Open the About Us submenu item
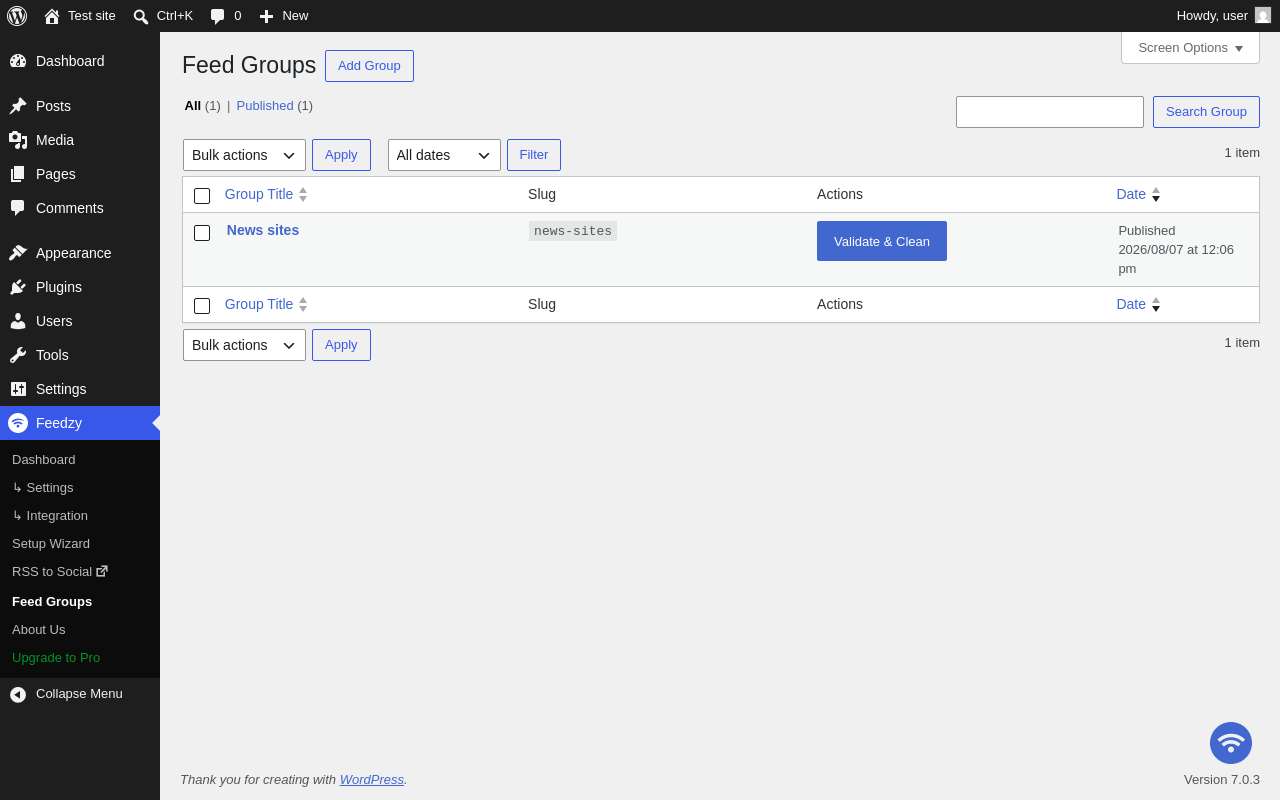Screen dimensions: 1280x800 [x=39, y=629]
